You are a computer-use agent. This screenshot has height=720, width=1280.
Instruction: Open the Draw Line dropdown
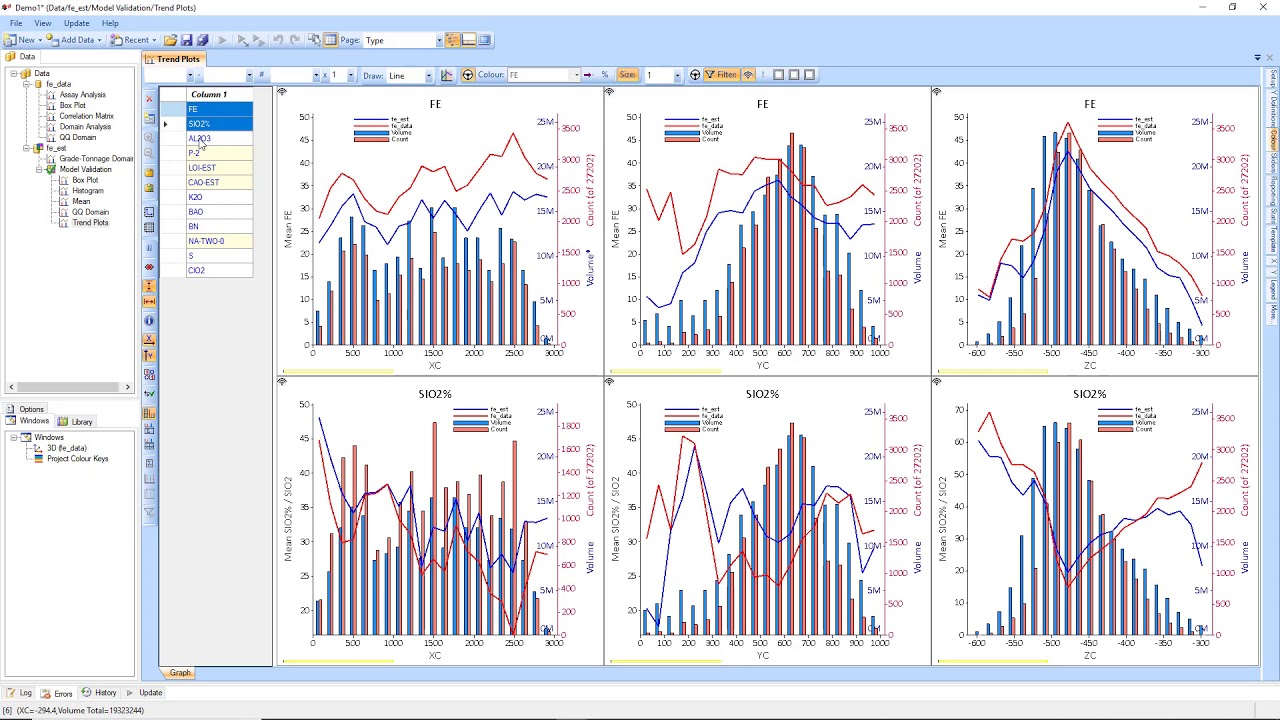coord(428,75)
